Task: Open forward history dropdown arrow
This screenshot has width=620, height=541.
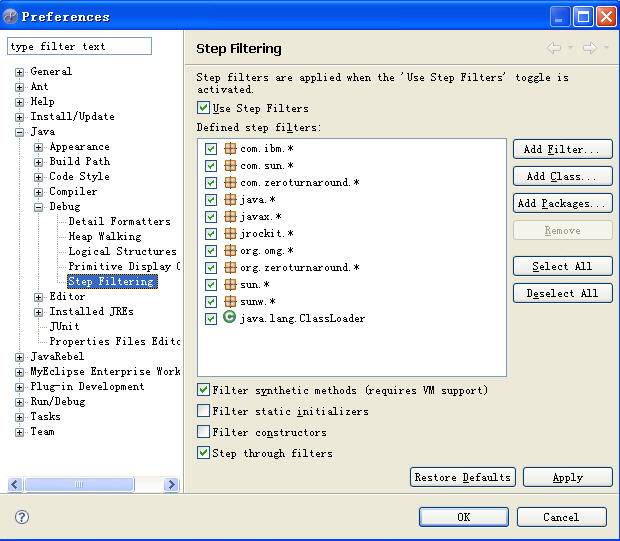Action: tap(606, 47)
